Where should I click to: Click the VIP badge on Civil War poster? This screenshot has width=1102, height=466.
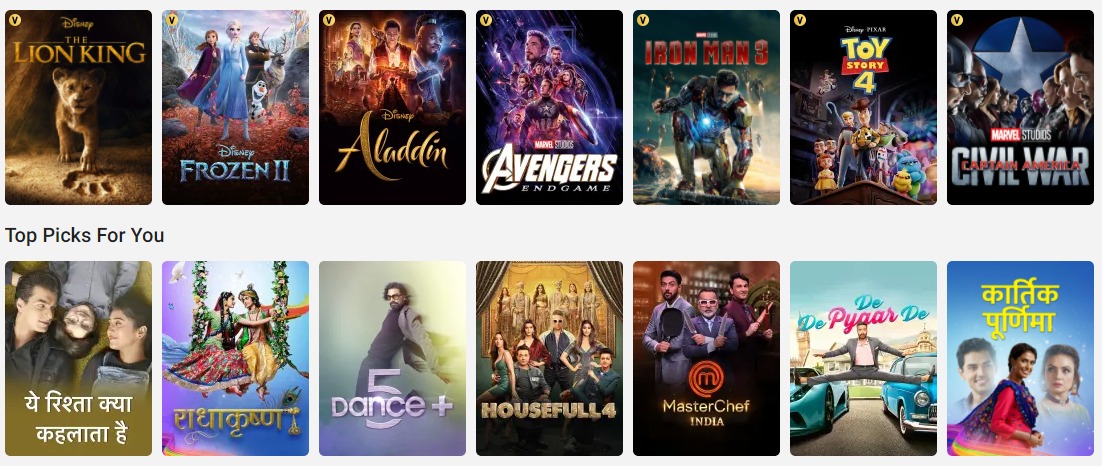click(x=957, y=20)
